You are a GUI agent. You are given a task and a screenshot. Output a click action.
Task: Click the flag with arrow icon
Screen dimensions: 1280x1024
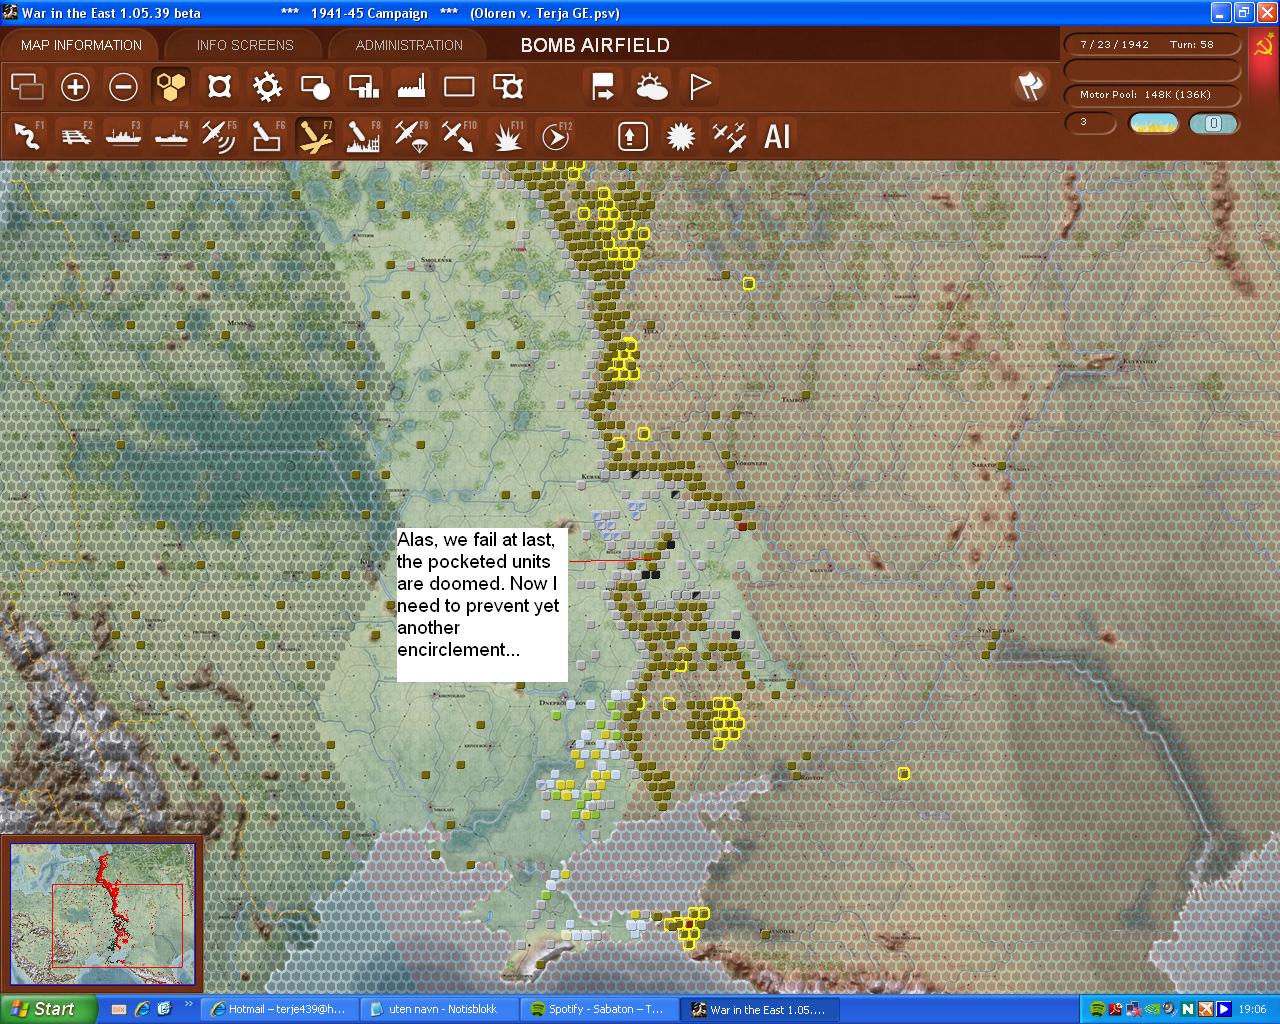pyautogui.click(x=603, y=87)
